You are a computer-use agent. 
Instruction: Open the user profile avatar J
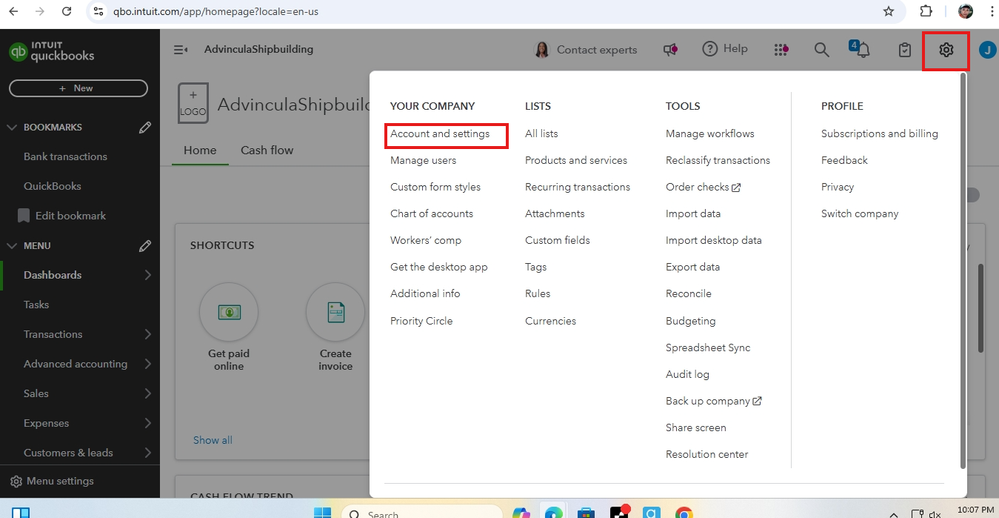(x=988, y=50)
